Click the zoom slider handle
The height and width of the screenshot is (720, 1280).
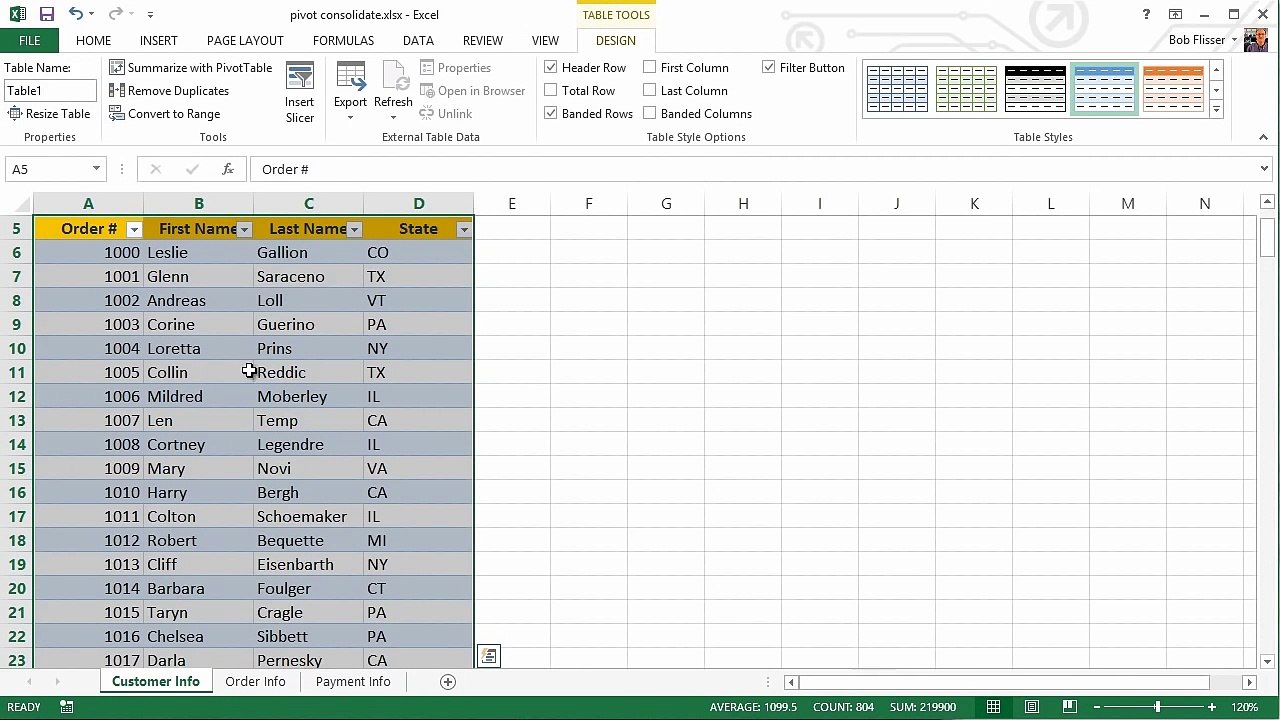[x=1157, y=707]
